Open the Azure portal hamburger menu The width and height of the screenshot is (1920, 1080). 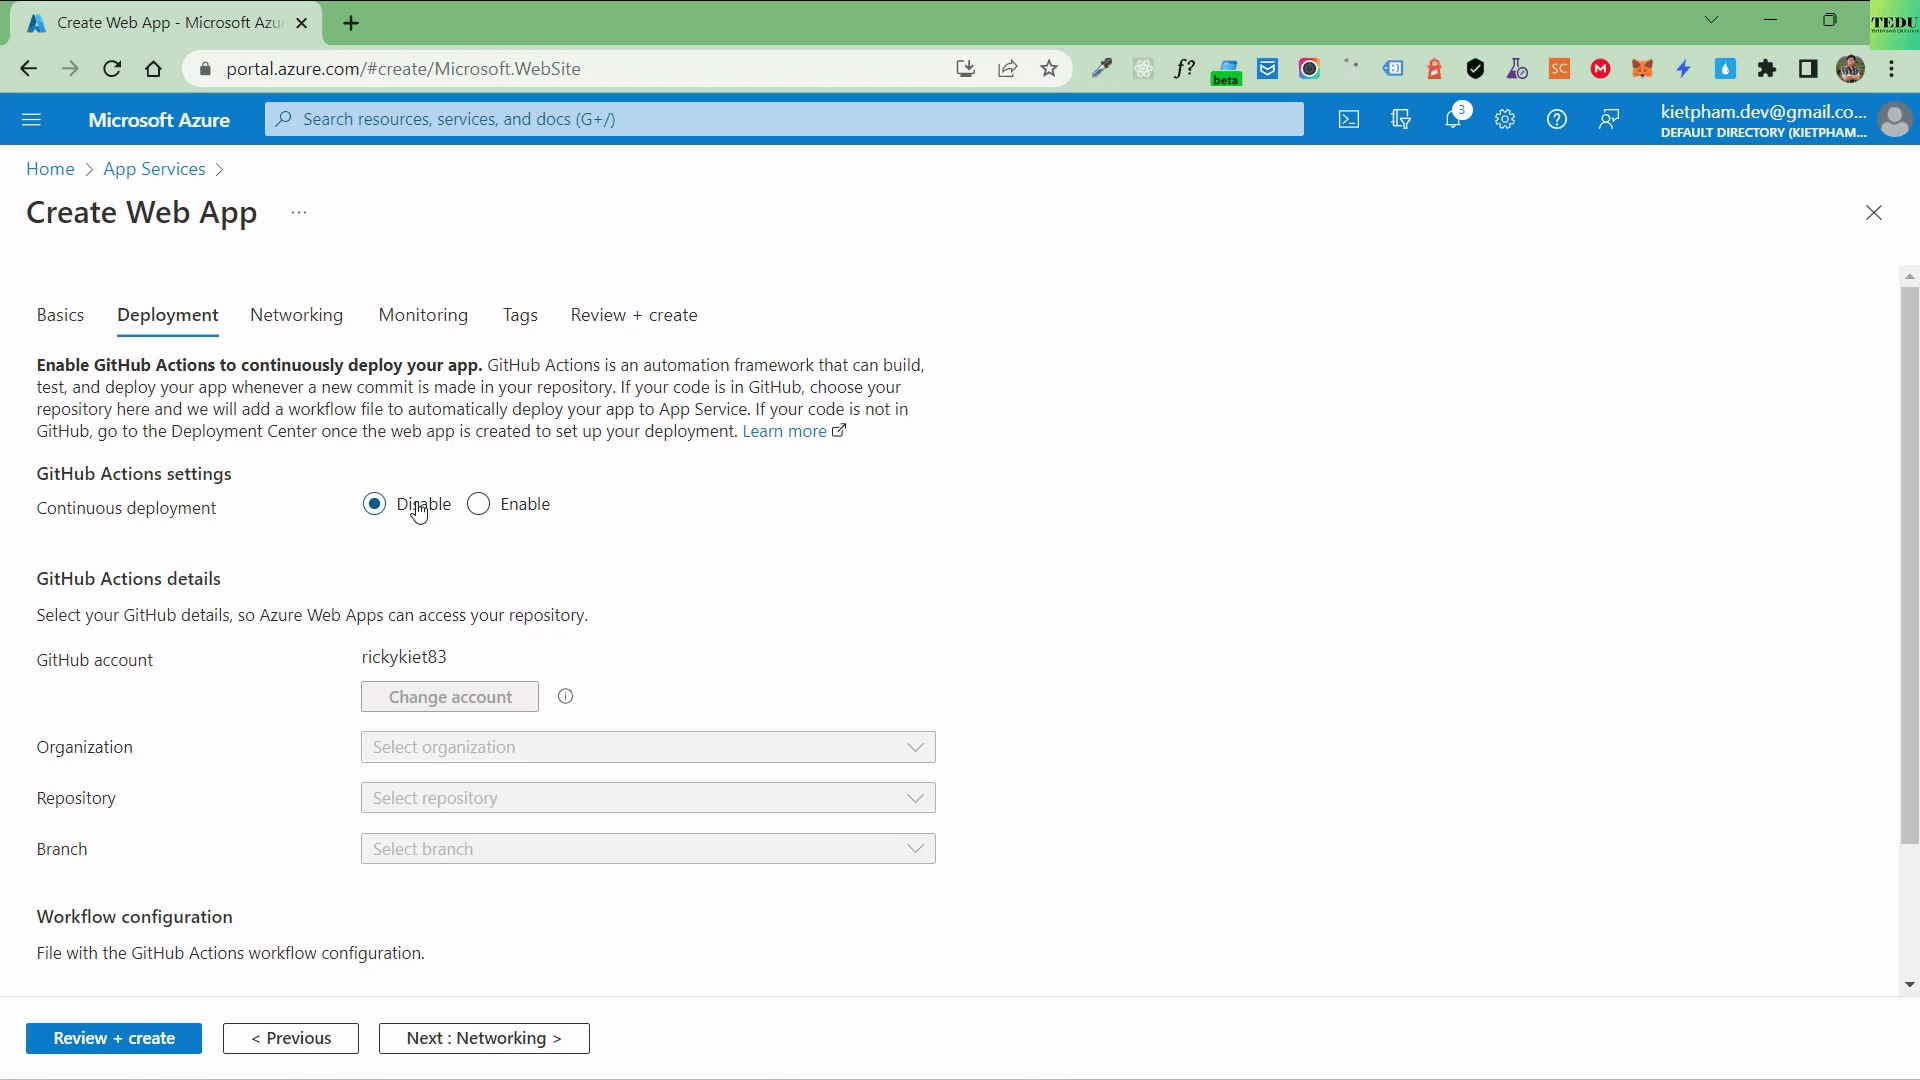[31, 120]
